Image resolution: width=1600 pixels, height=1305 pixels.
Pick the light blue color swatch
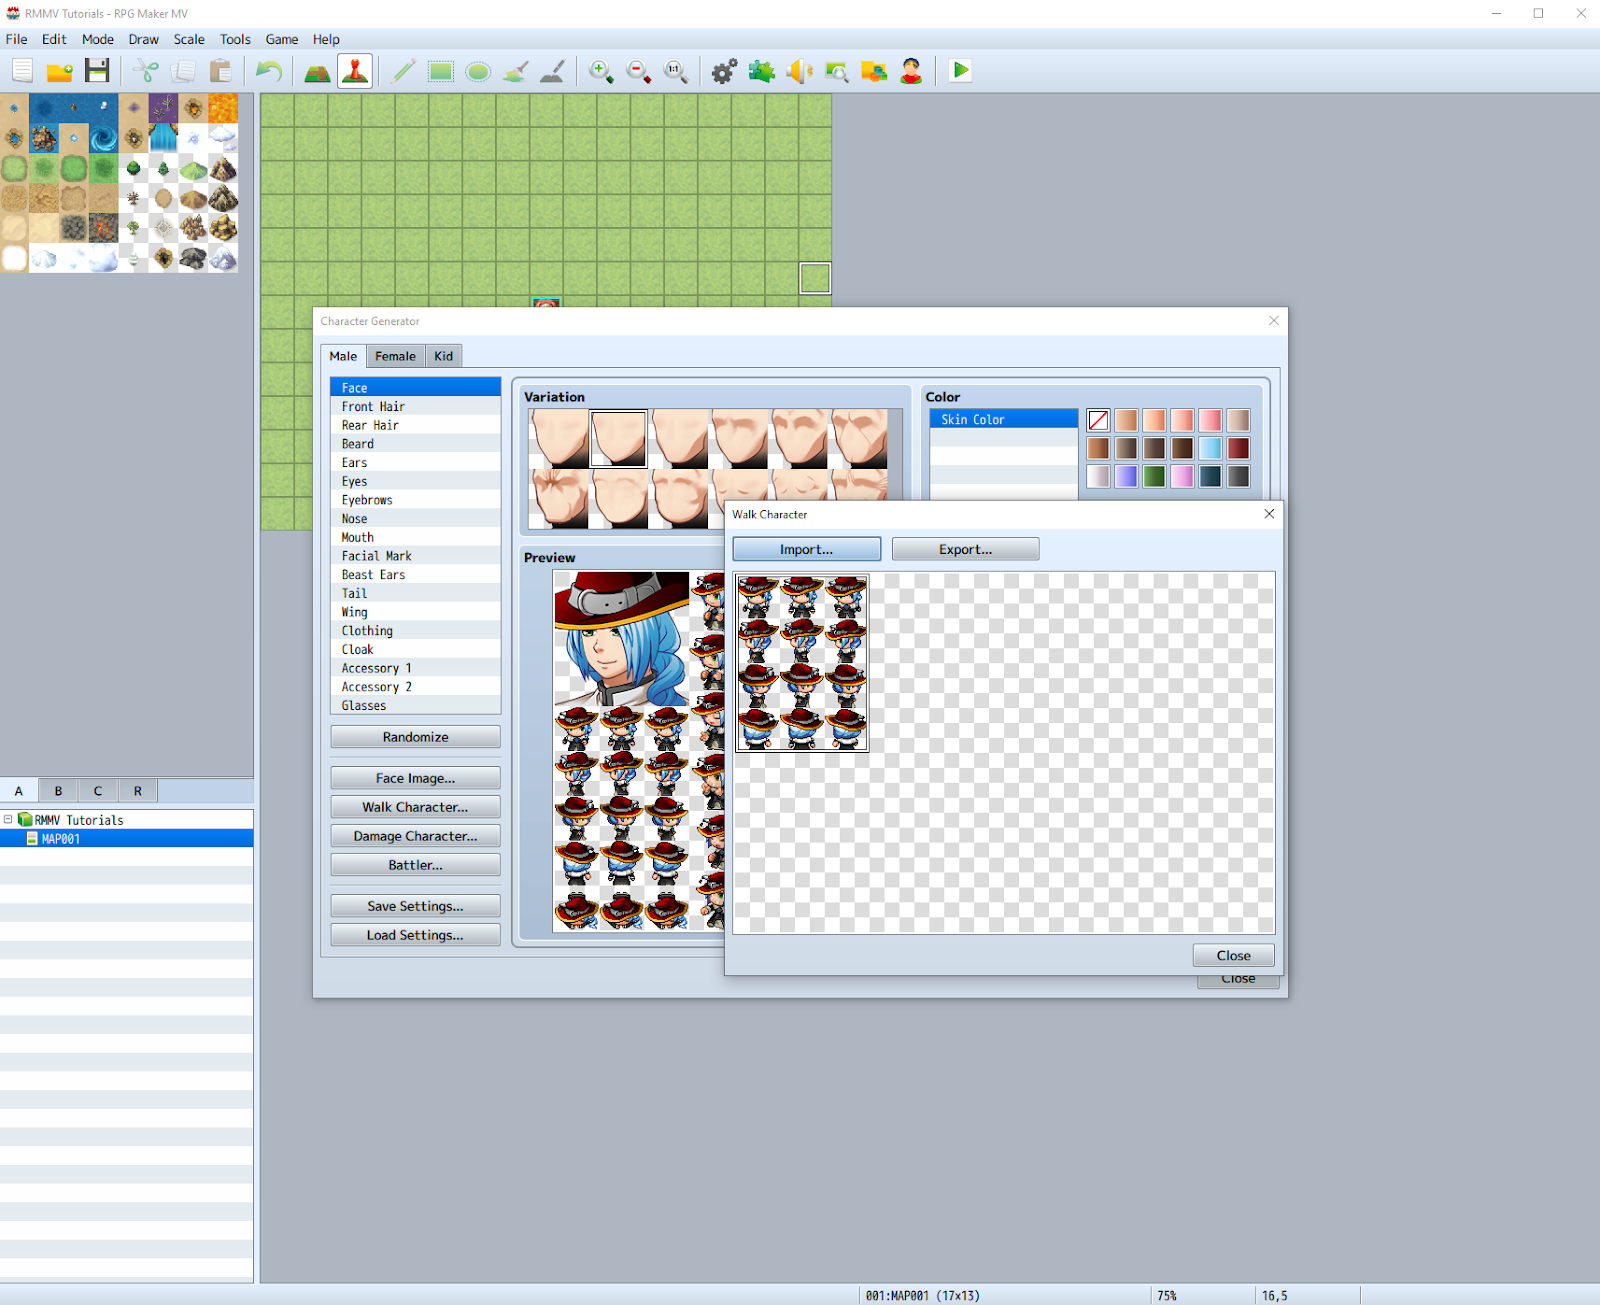click(1210, 448)
